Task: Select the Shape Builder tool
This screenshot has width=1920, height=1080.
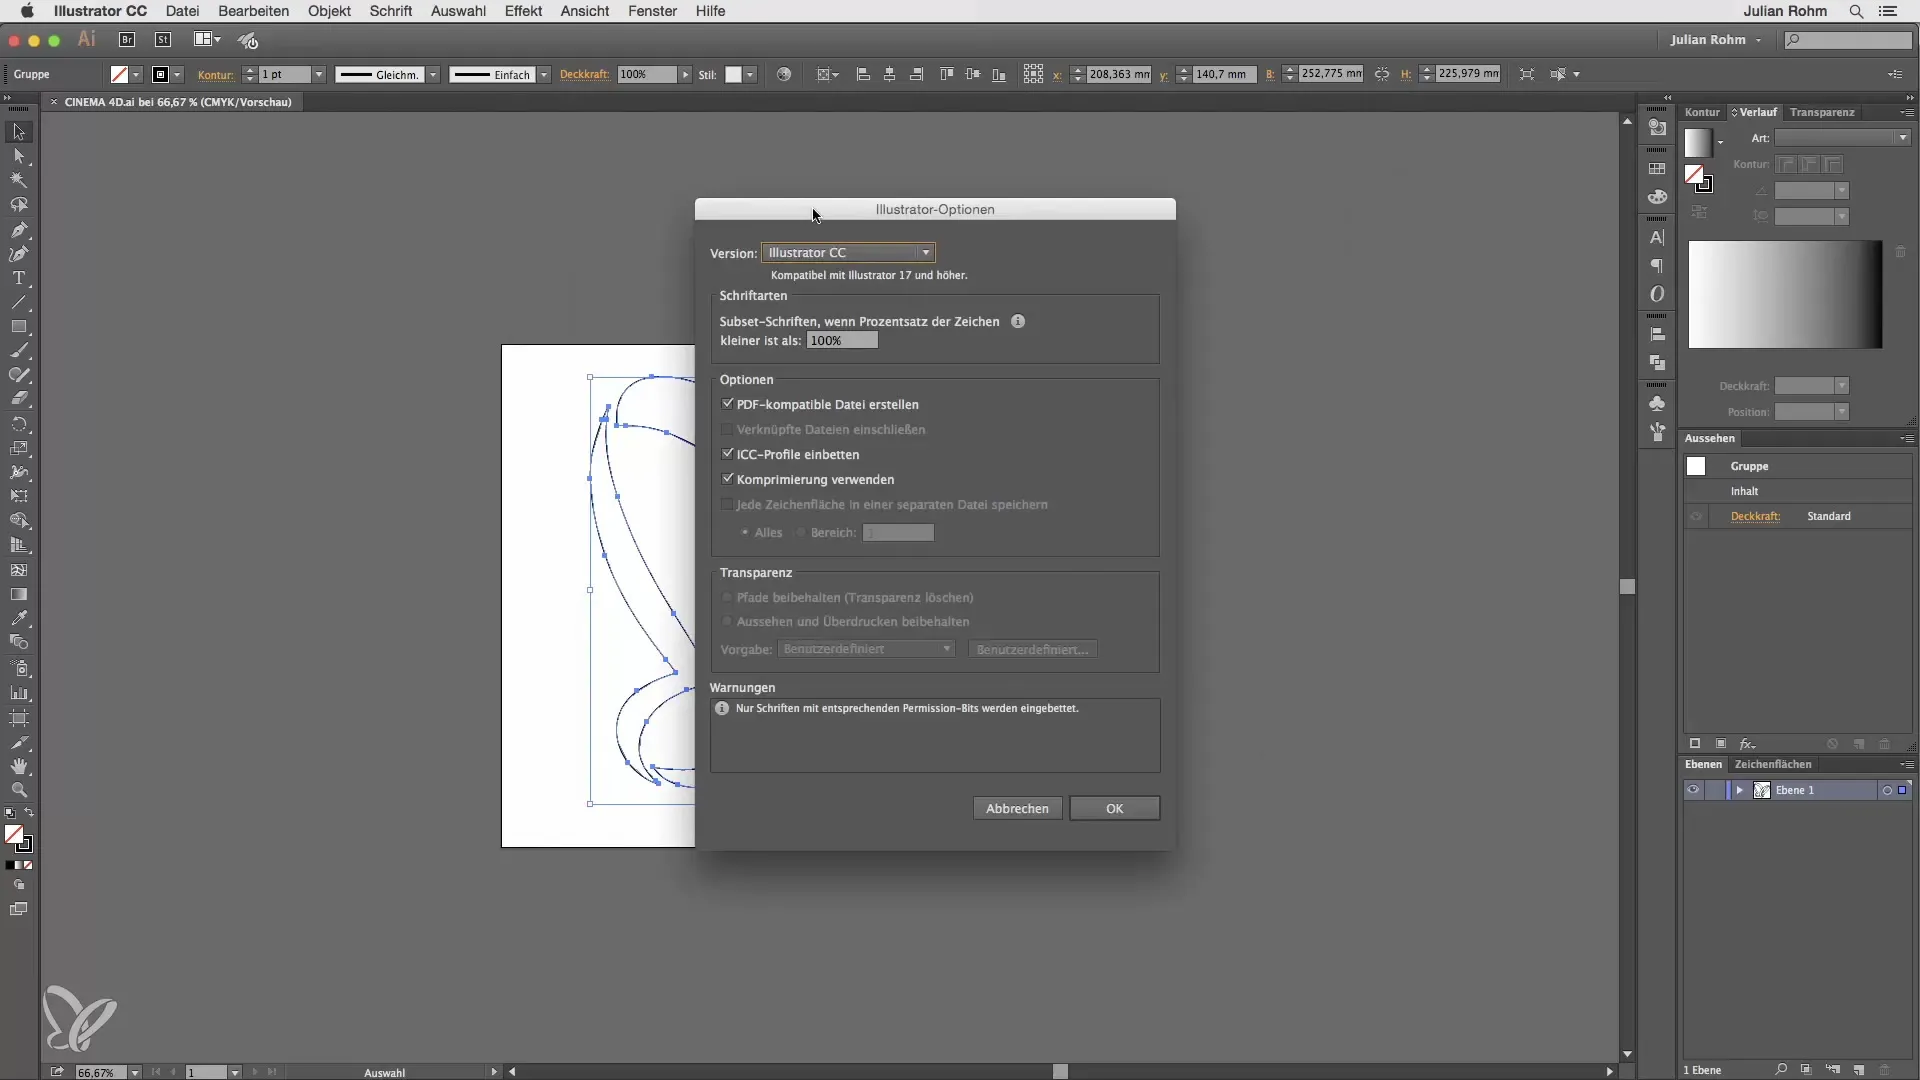Action: 19,521
